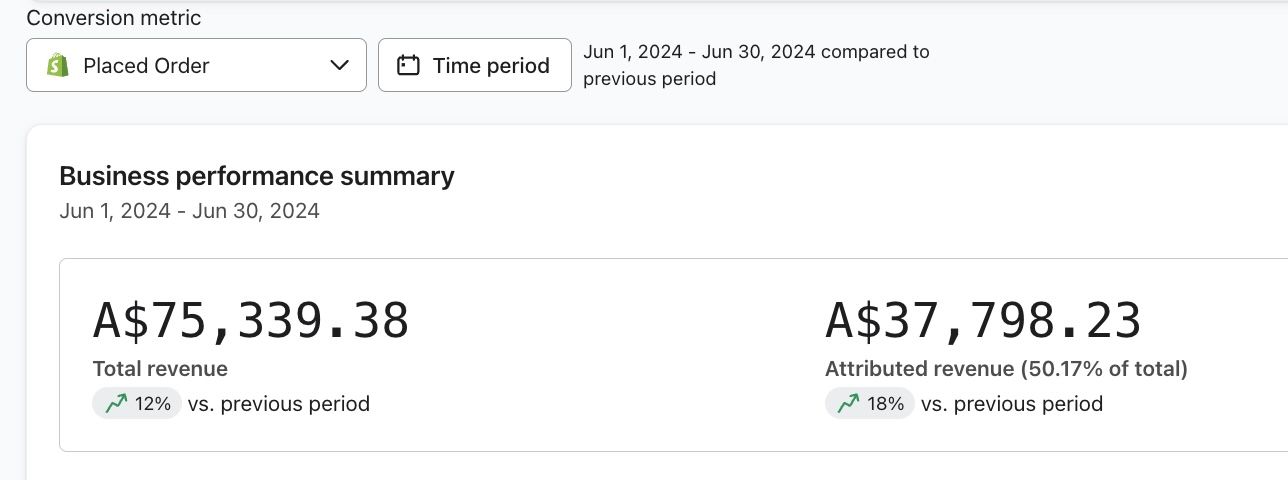Click the green trend arrow beside 18%

tap(849, 404)
